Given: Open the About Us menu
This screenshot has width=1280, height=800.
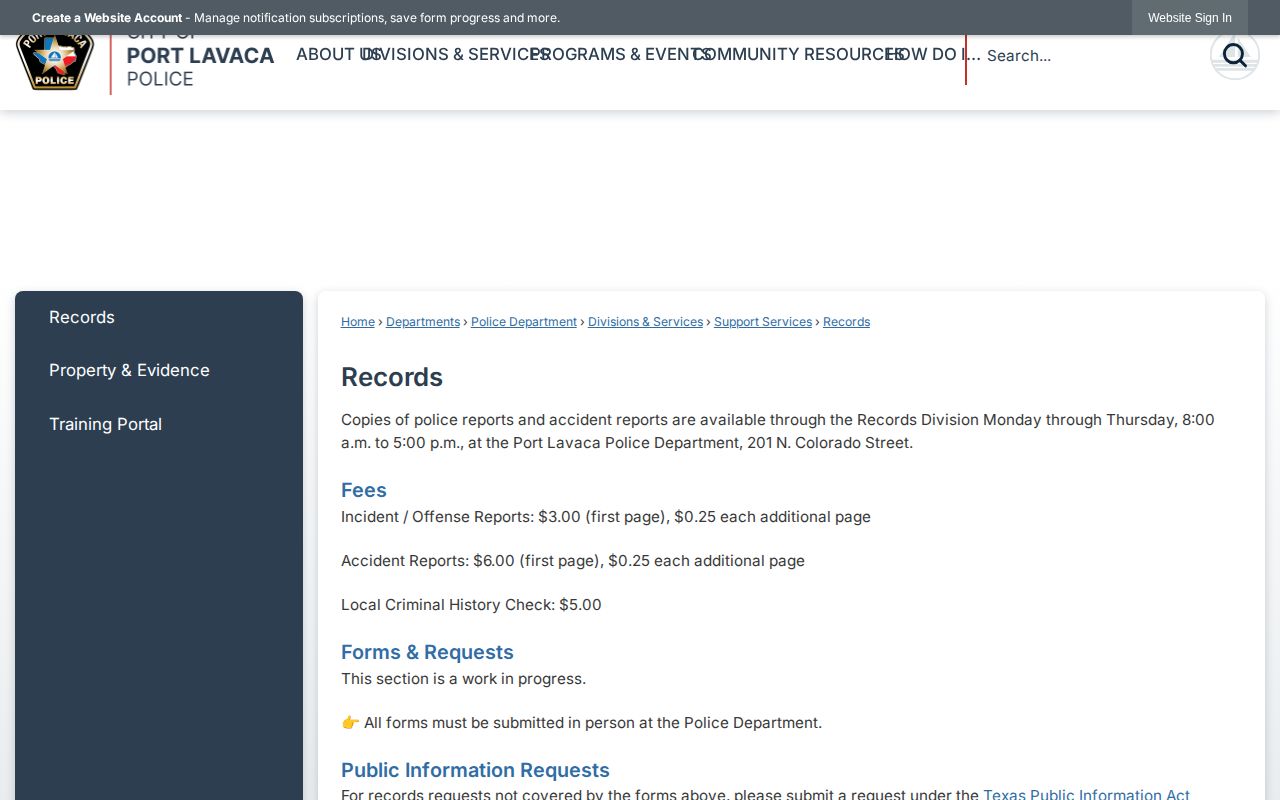Looking at the screenshot, I should [x=338, y=54].
